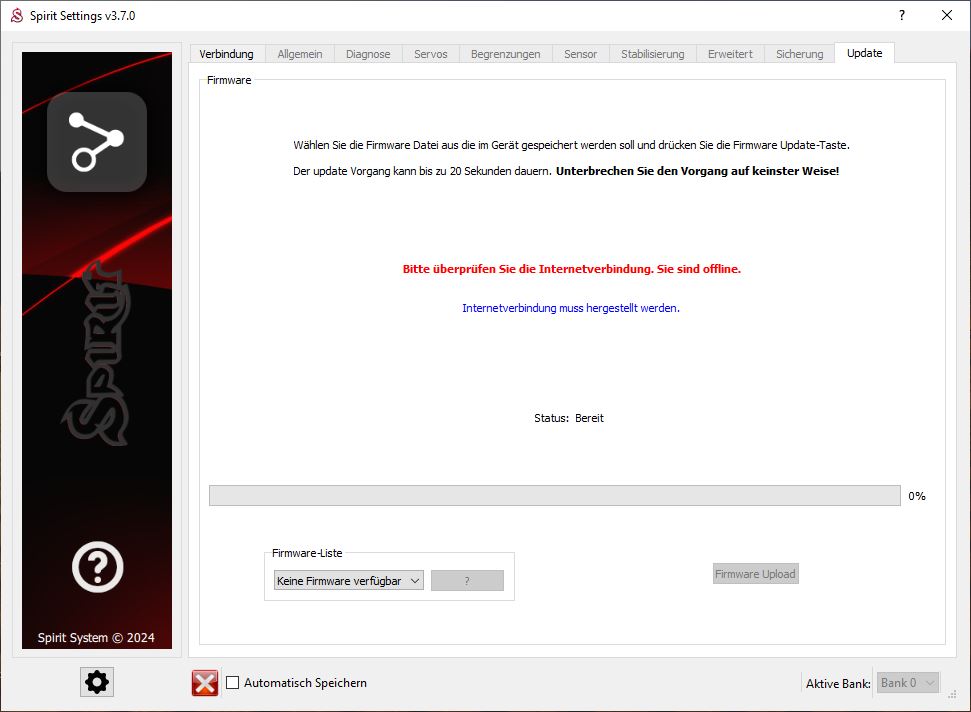Viewport: 971px width, 712px height.
Task: Click the firmware info question mark button
Action: point(467,581)
